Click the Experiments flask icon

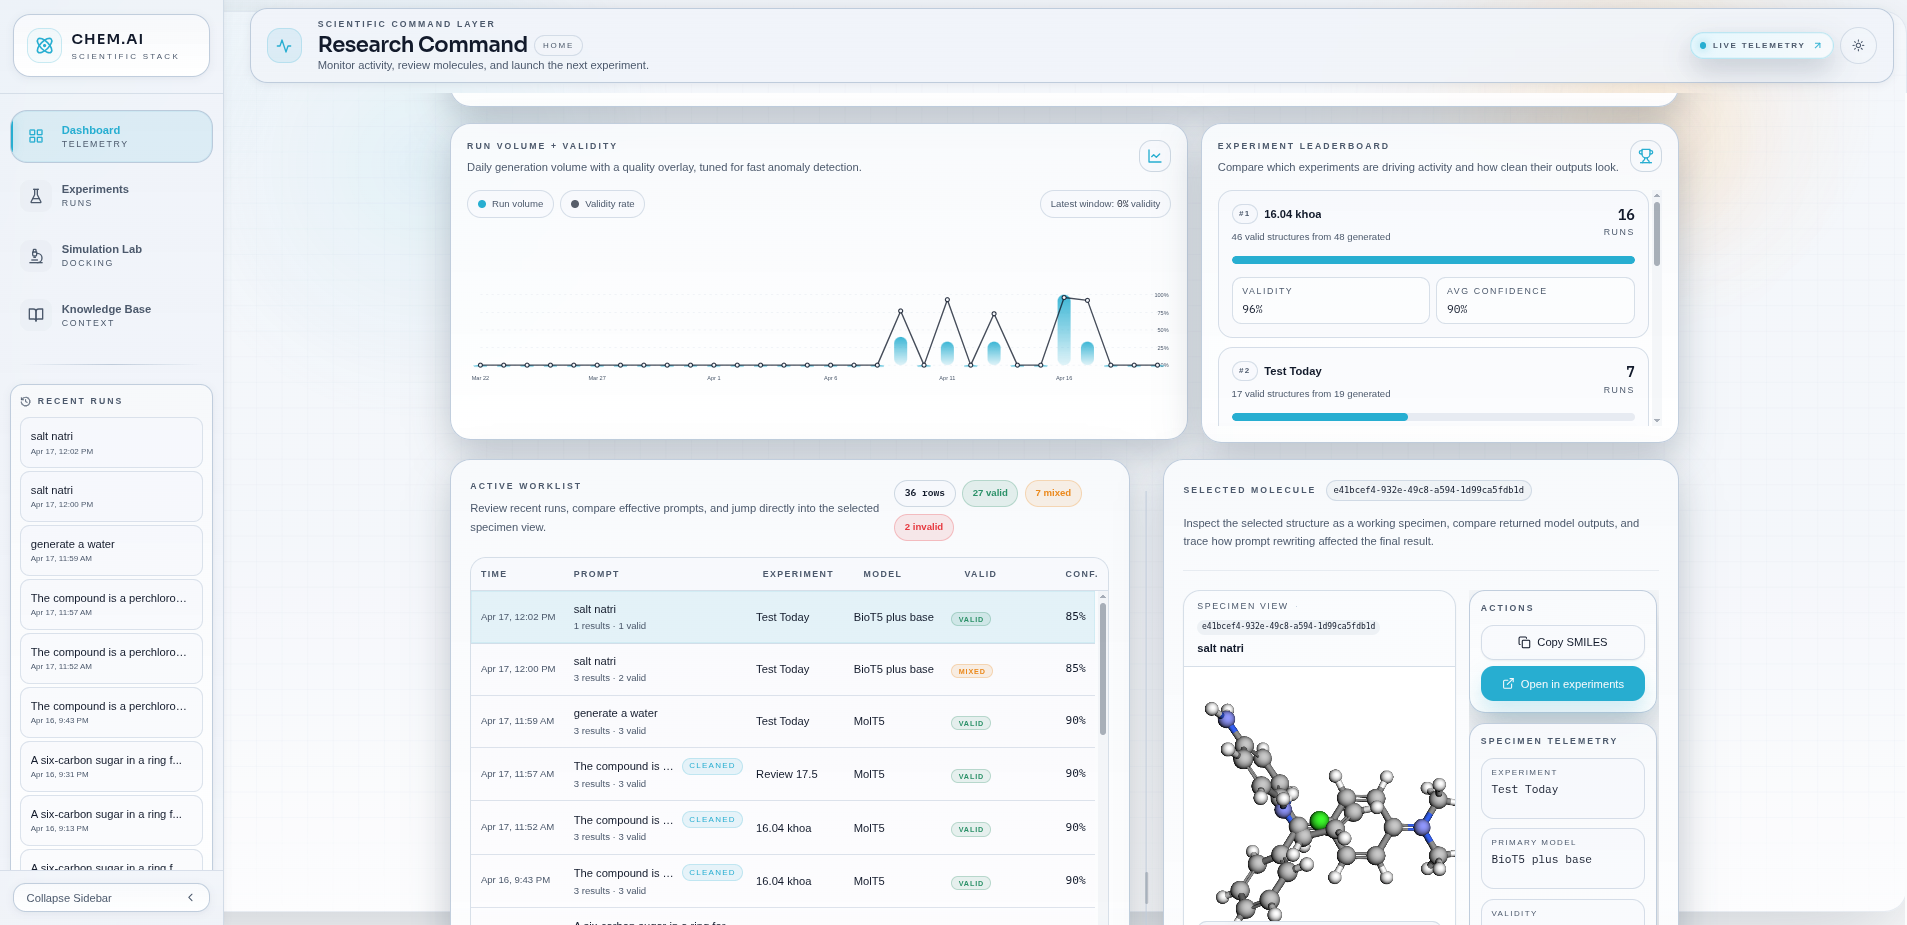point(36,196)
